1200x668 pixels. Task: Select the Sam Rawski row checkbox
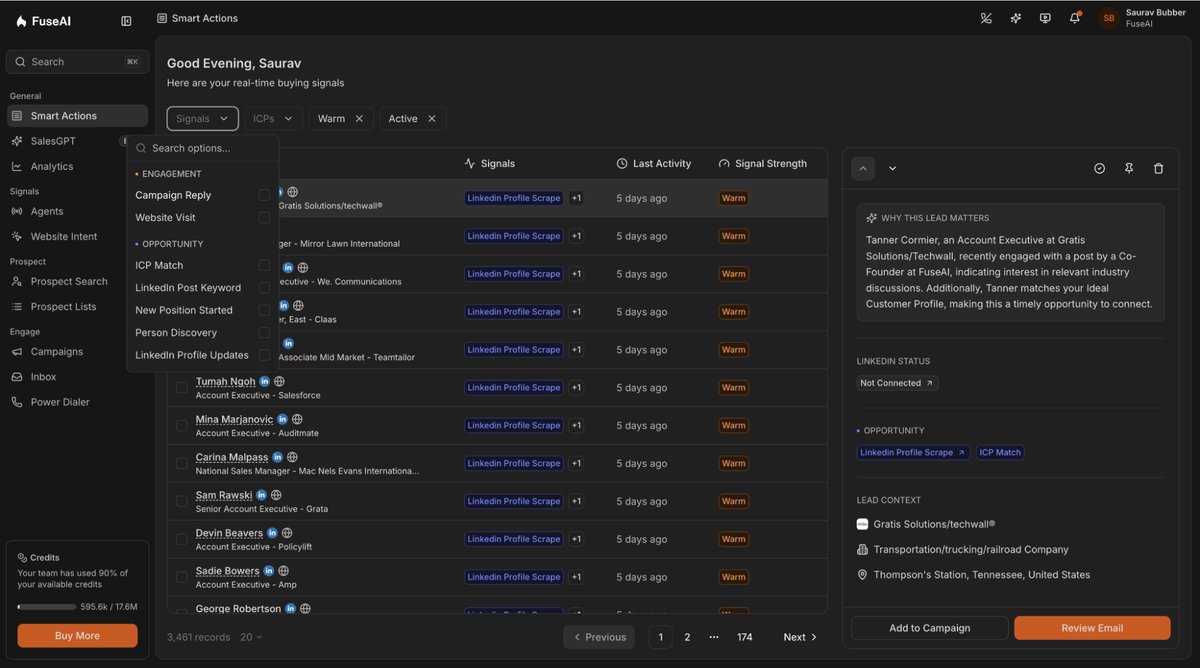coord(182,501)
